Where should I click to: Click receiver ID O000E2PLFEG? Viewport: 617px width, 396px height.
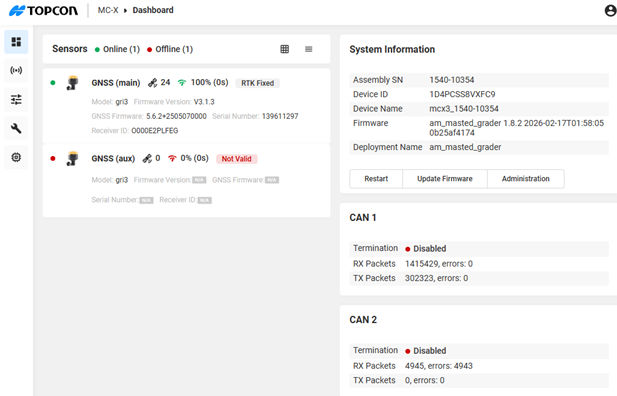click(x=155, y=131)
